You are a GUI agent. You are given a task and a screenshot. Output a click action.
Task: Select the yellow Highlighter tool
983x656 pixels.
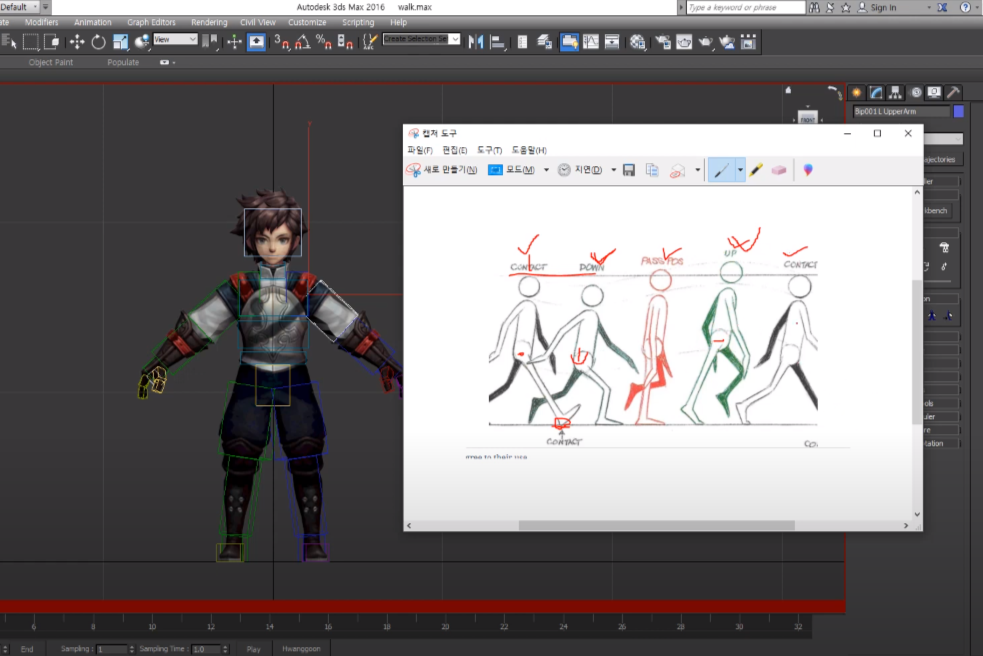pos(756,170)
